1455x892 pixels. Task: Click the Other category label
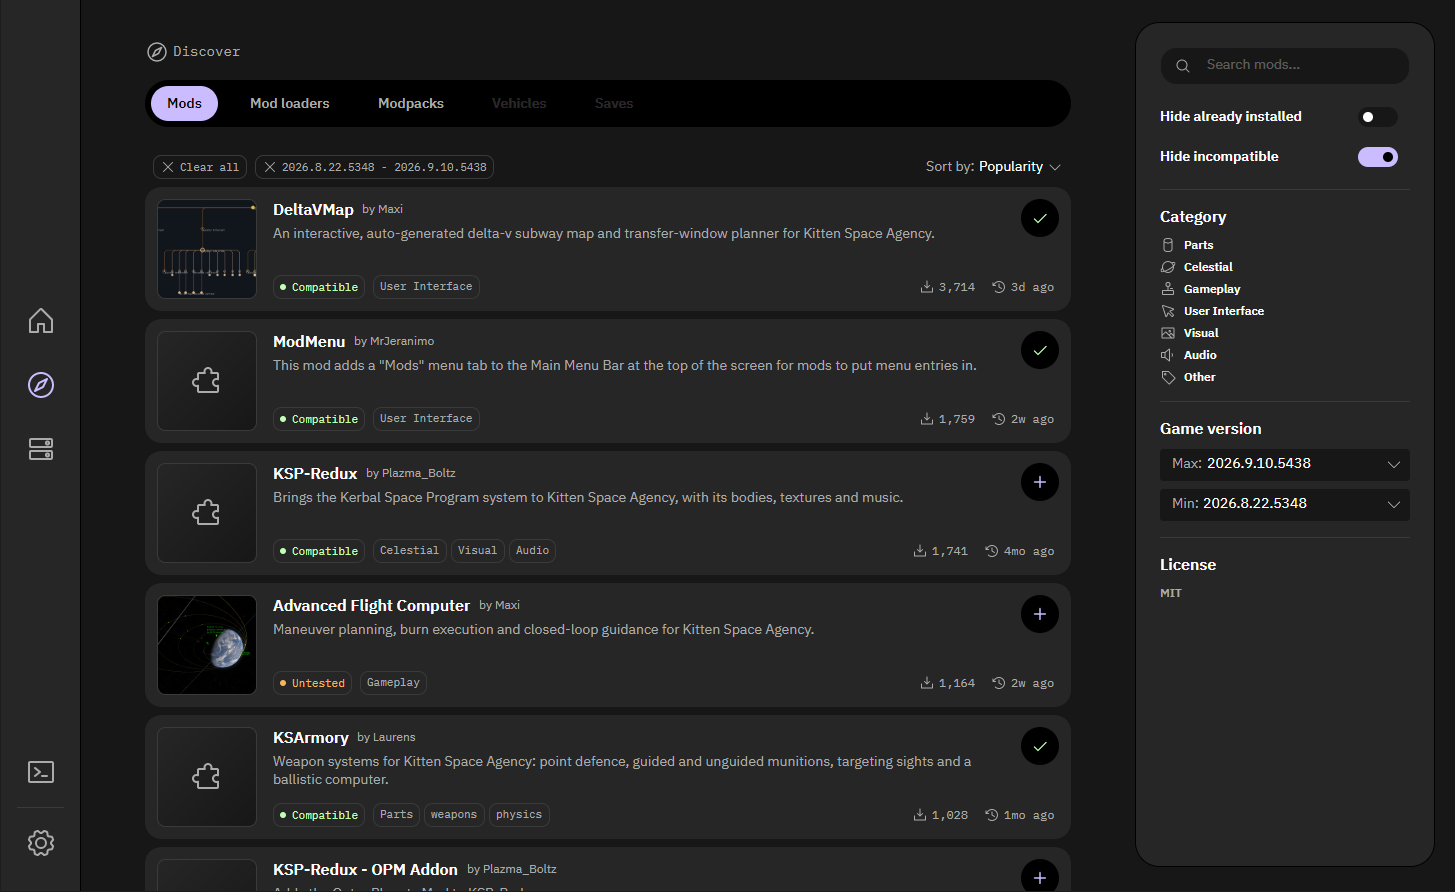1200,377
